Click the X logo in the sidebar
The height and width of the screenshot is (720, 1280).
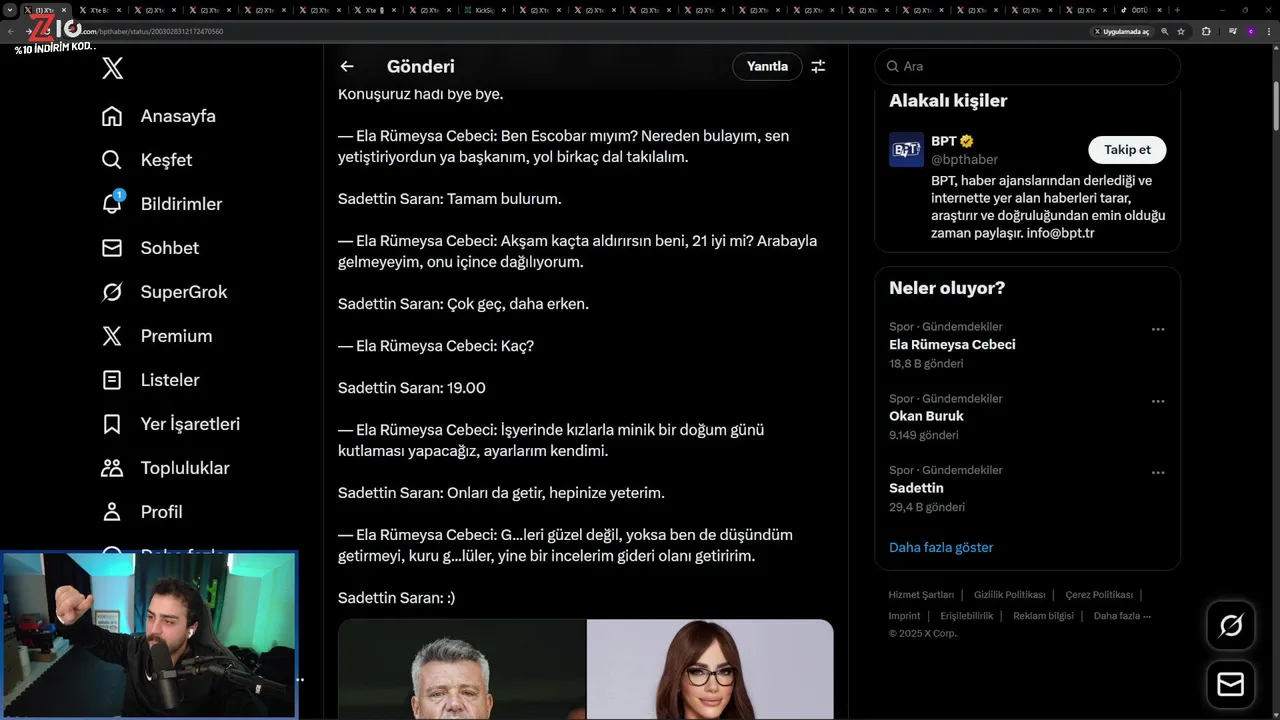tap(113, 68)
